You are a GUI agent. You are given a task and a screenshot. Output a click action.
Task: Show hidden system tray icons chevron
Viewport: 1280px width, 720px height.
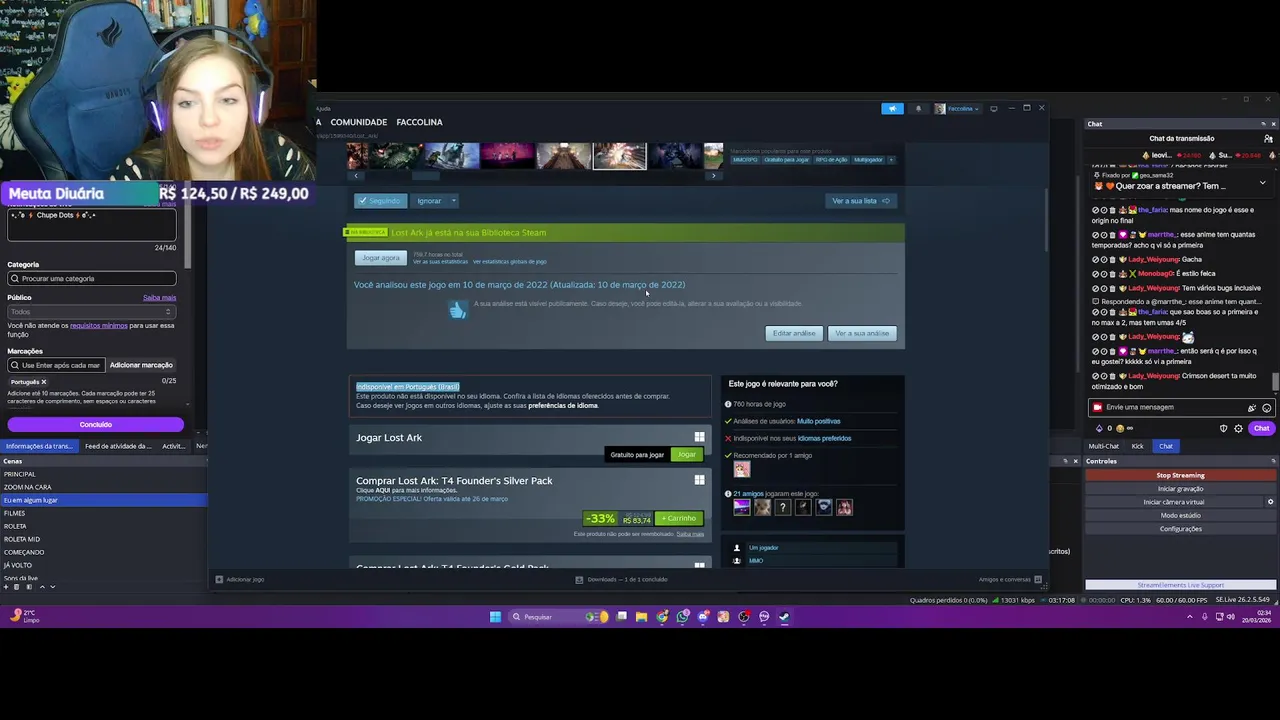[1189, 617]
